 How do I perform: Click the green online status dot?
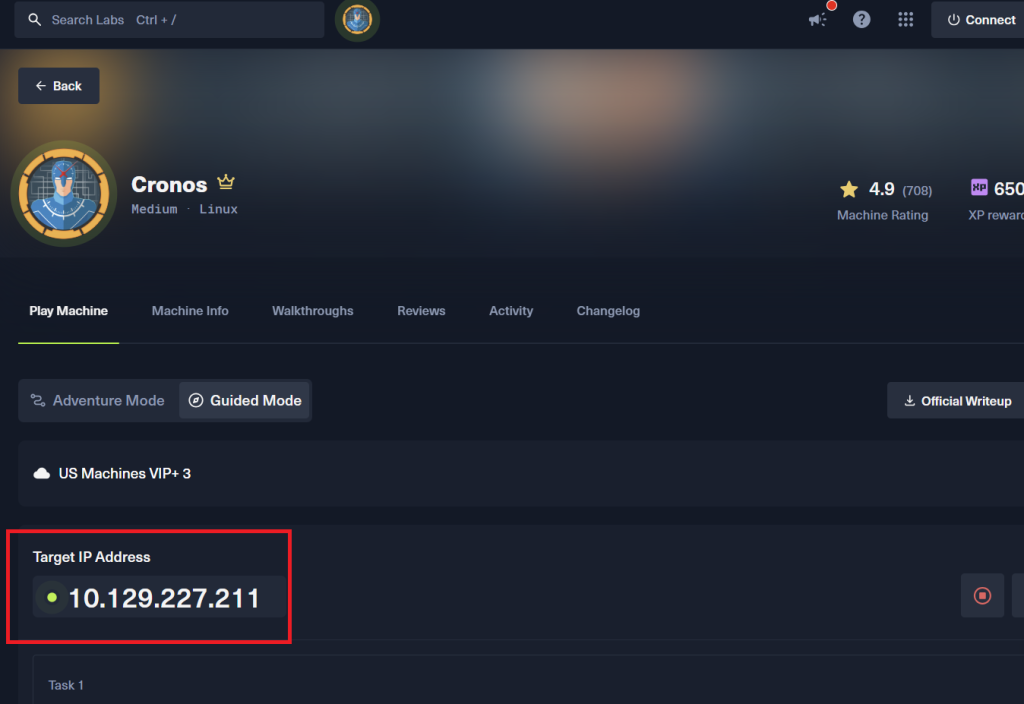[52, 597]
